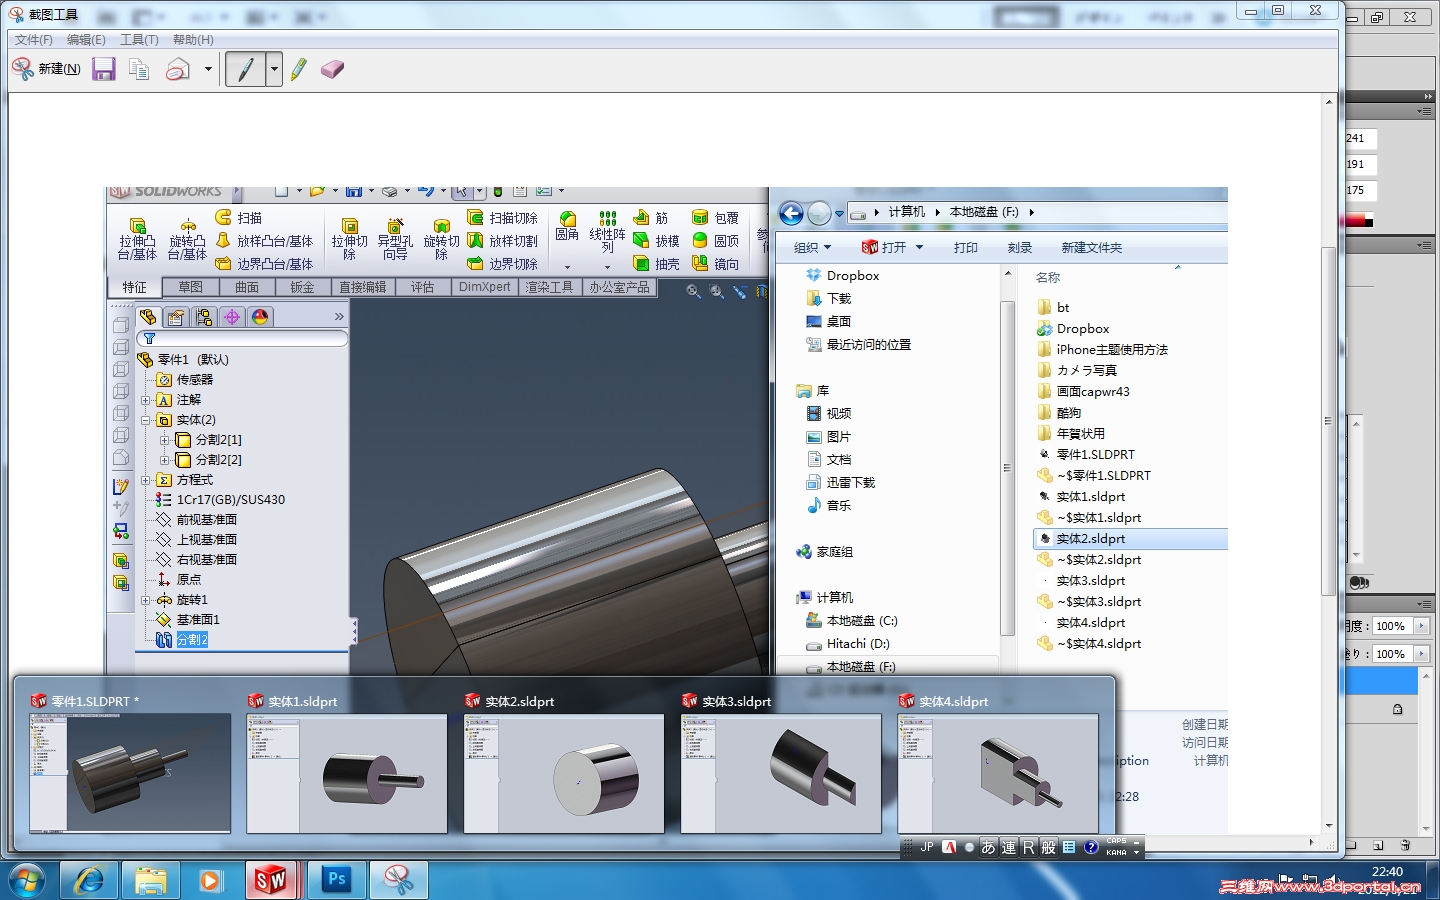Toggle the lock icon in the Photoshop panel
Viewport: 1440px width, 900px height.
[1397, 709]
